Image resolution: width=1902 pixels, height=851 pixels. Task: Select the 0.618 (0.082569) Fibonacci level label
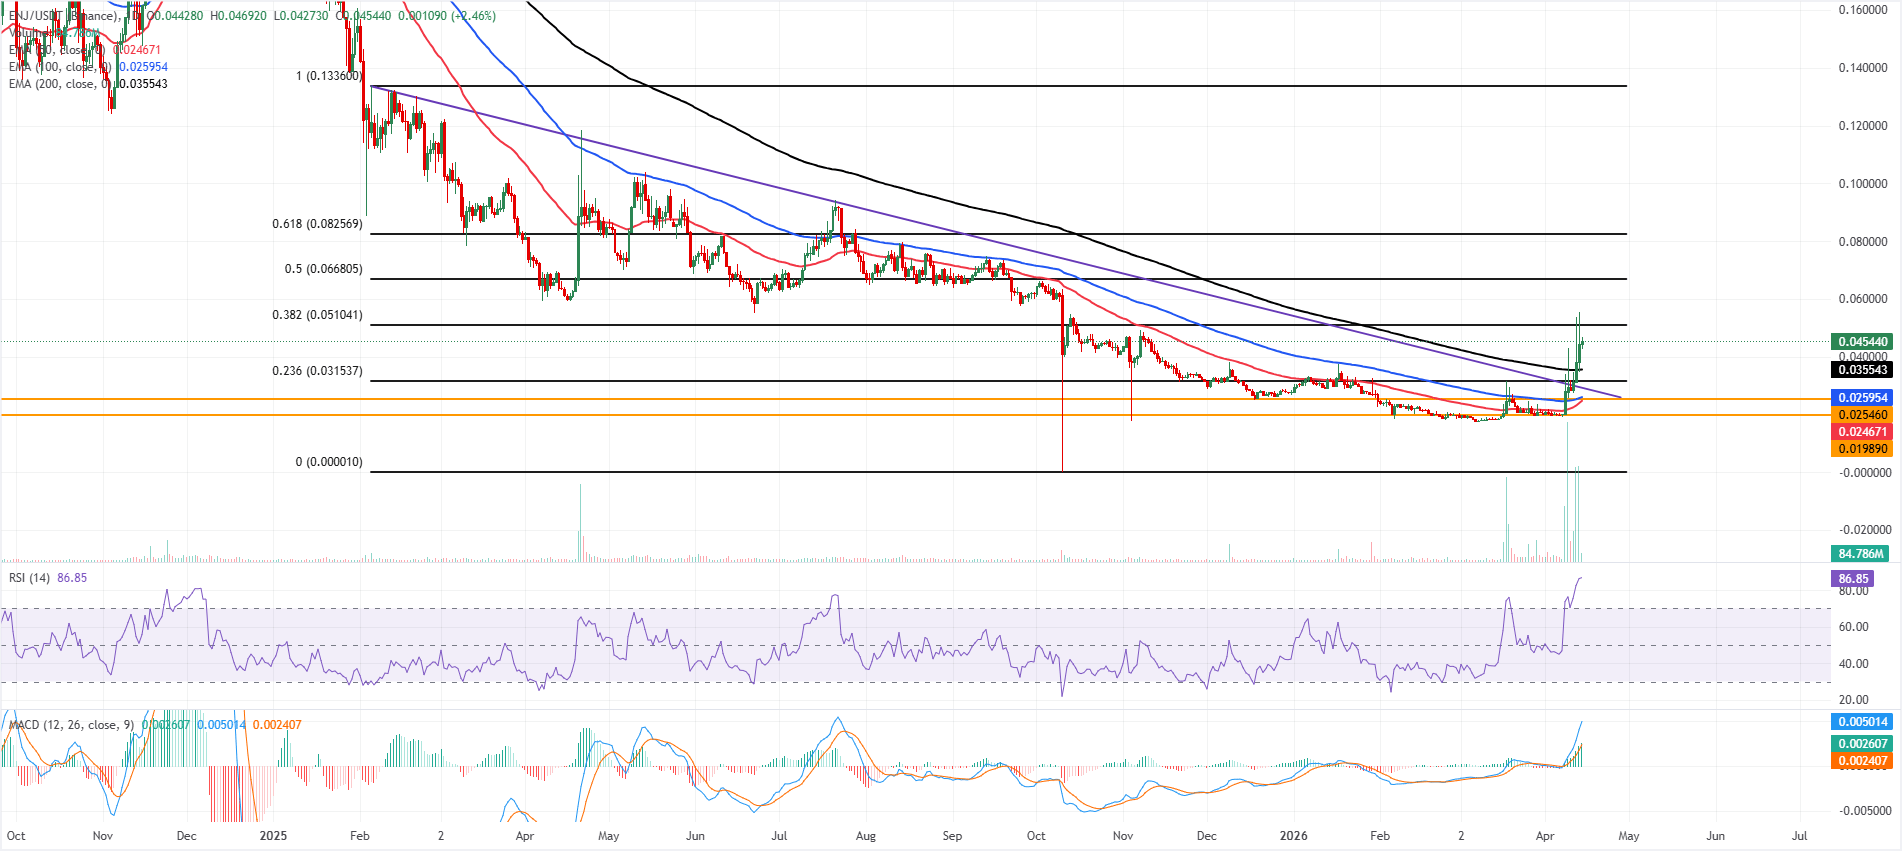click(x=317, y=224)
